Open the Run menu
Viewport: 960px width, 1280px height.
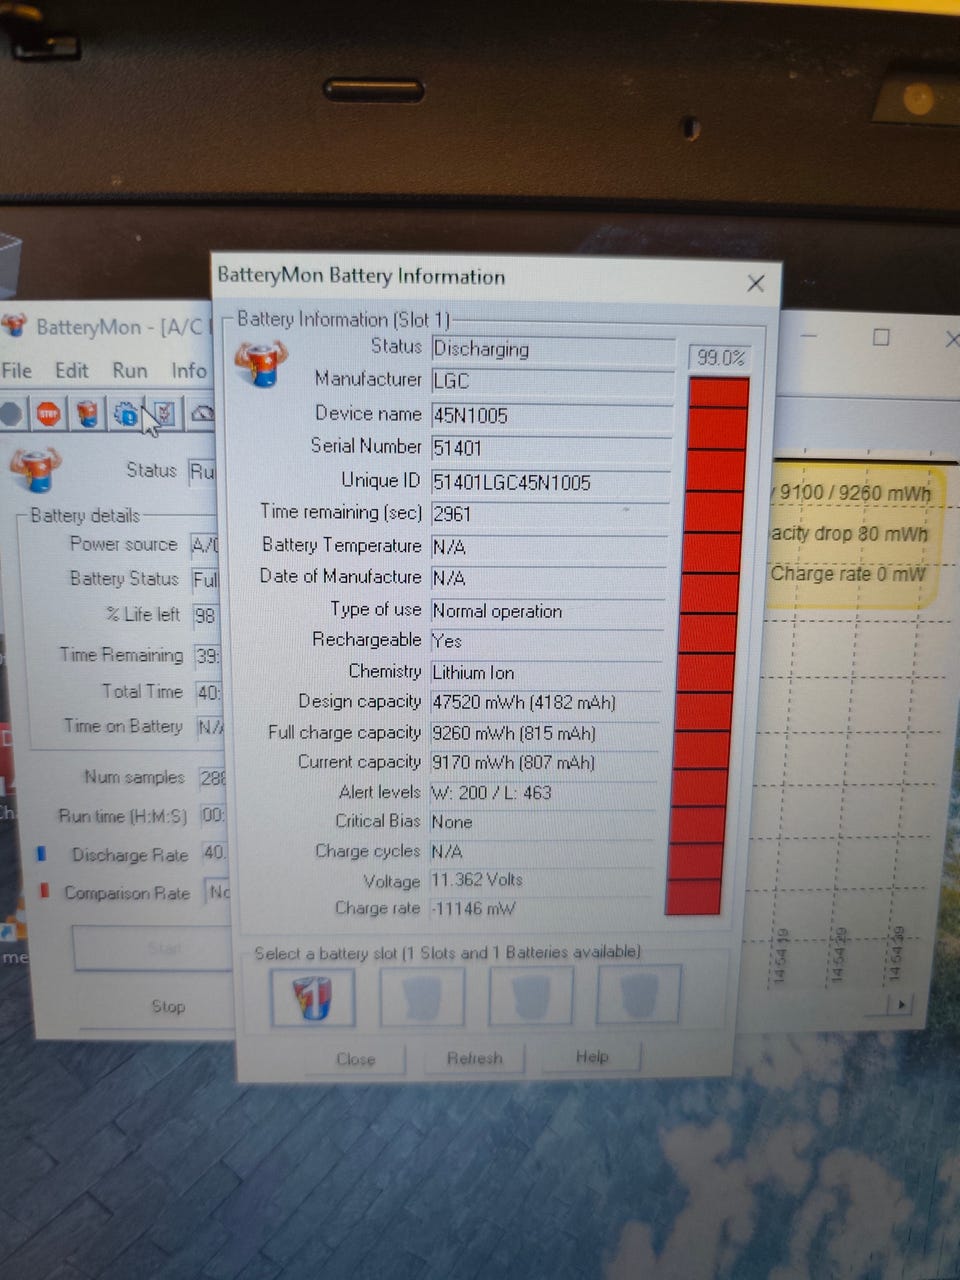pyautogui.click(x=130, y=371)
